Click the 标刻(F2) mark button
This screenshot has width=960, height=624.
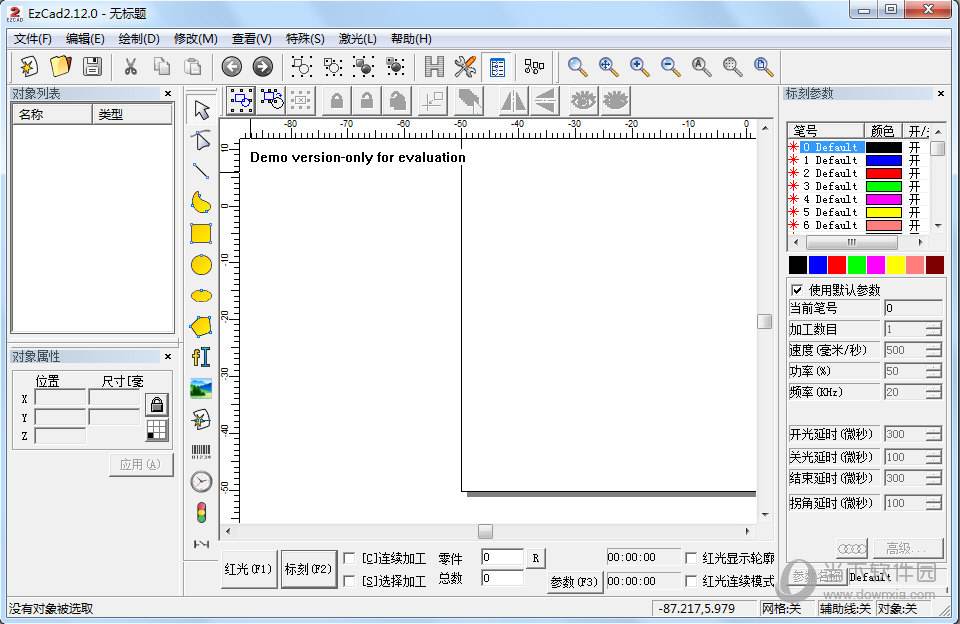pyautogui.click(x=308, y=569)
